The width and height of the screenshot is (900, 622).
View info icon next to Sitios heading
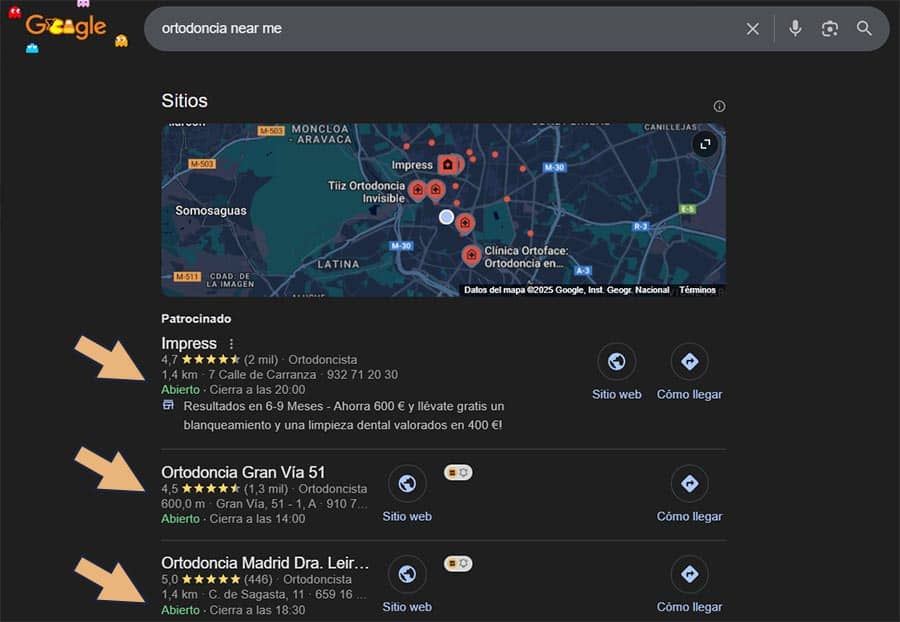pyautogui.click(x=719, y=105)
